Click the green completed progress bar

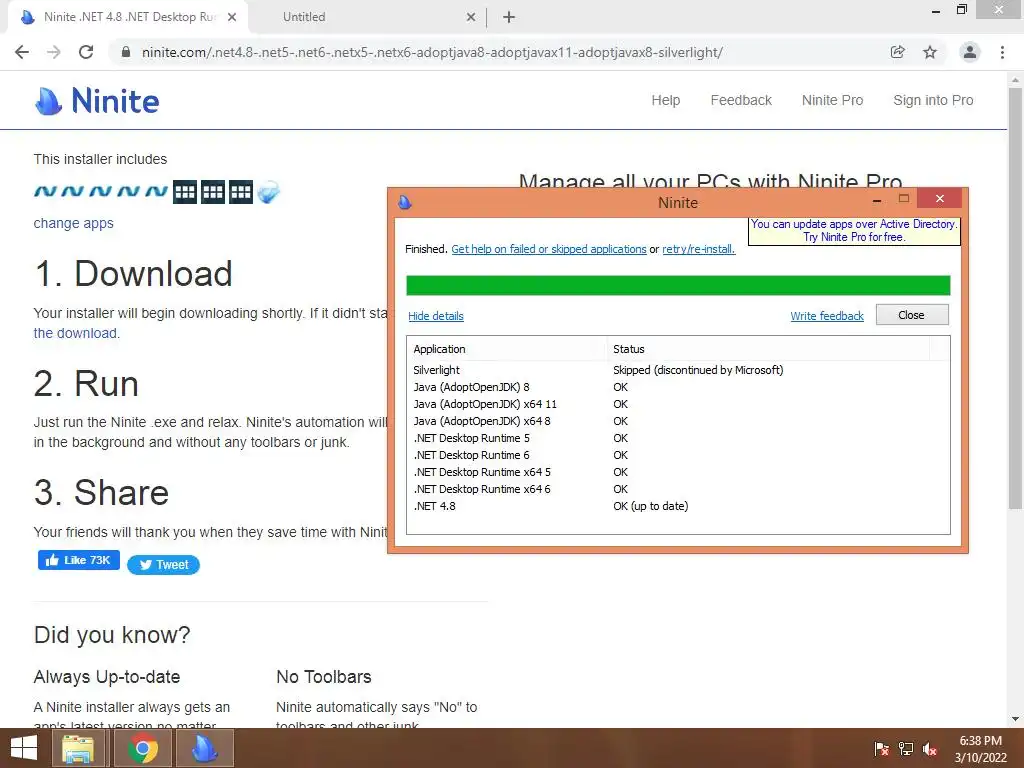tap(678, 285)
